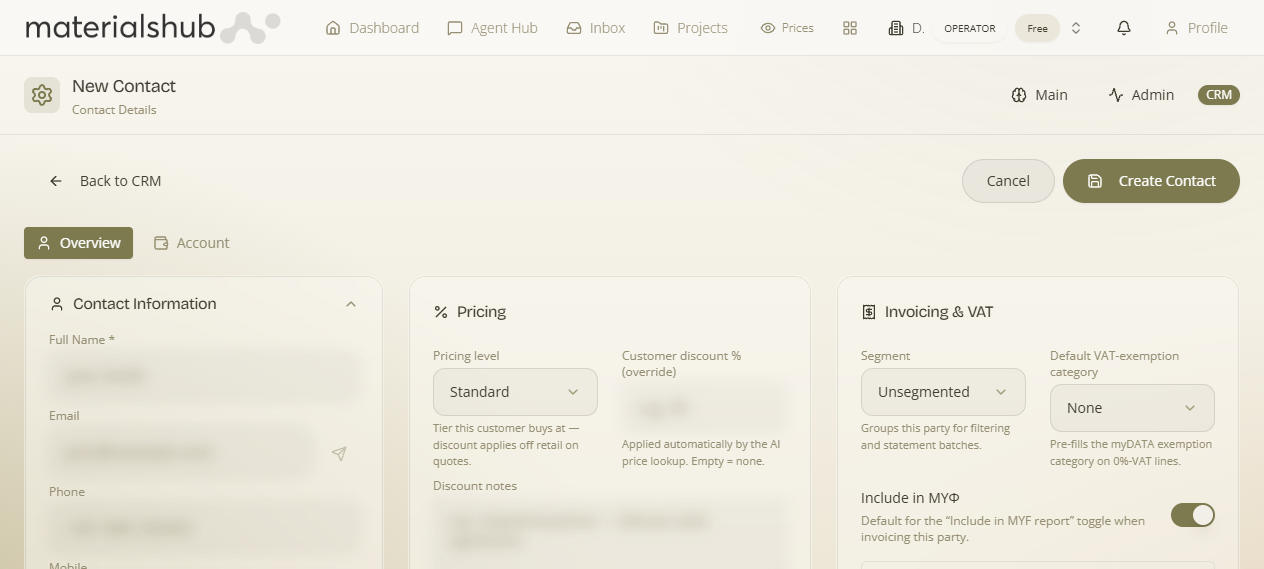Open the Agent Hub page
1264x569 pixels.
coord(492,28)
